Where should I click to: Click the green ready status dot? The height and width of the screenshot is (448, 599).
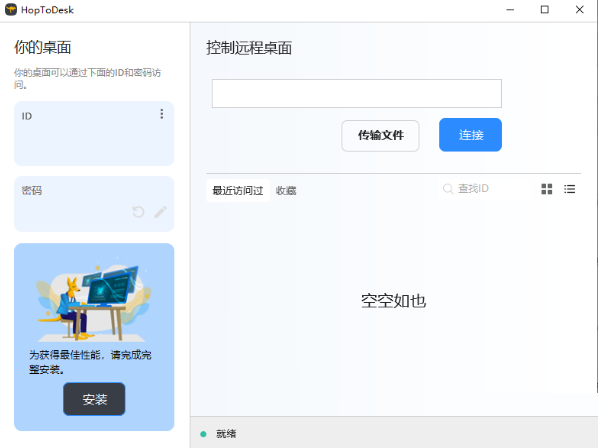pyautogui.click(x=203, y=434)
